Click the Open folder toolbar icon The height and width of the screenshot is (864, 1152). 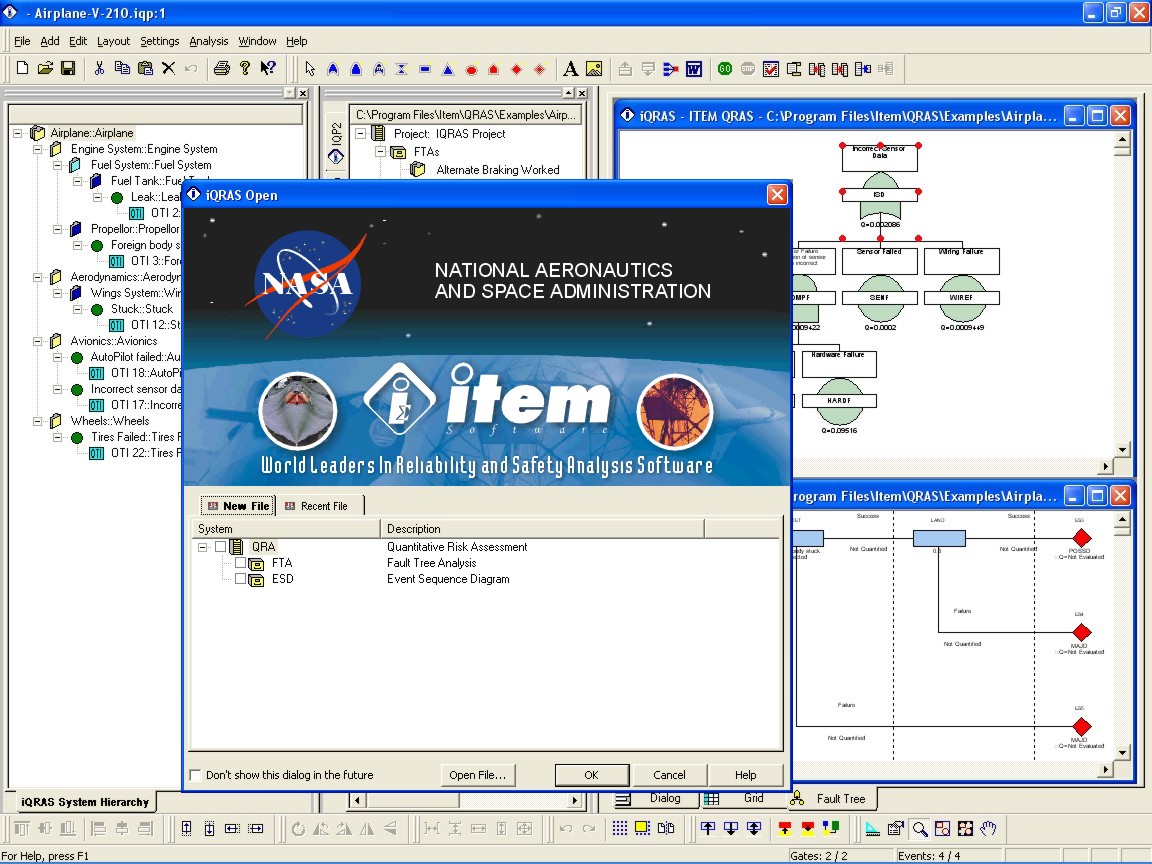(x=46, y=68)
